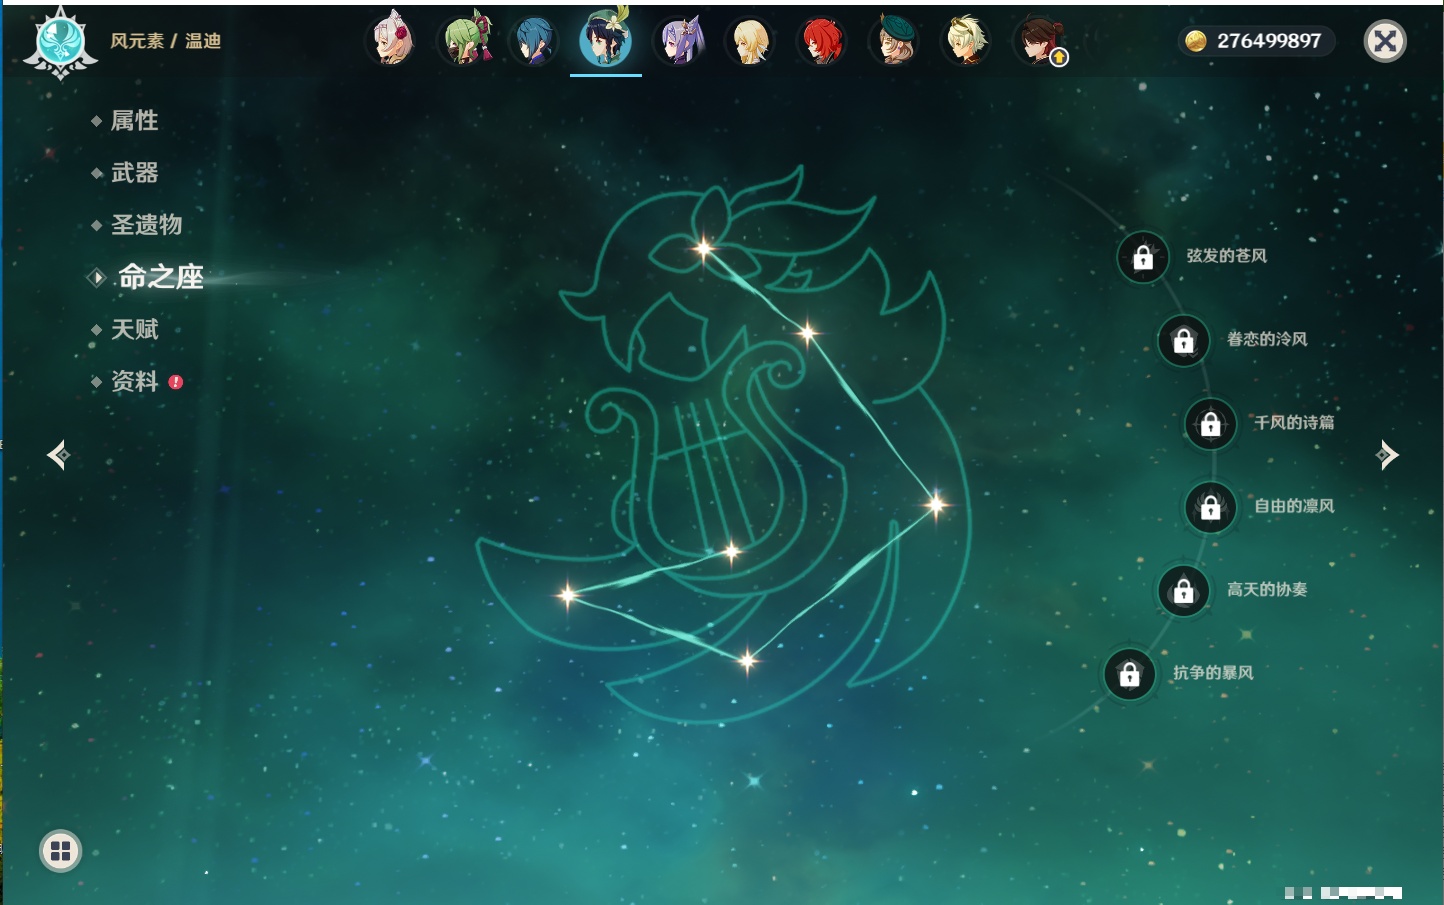Select the 命之座 constellation page

click(x=160, y=277)
